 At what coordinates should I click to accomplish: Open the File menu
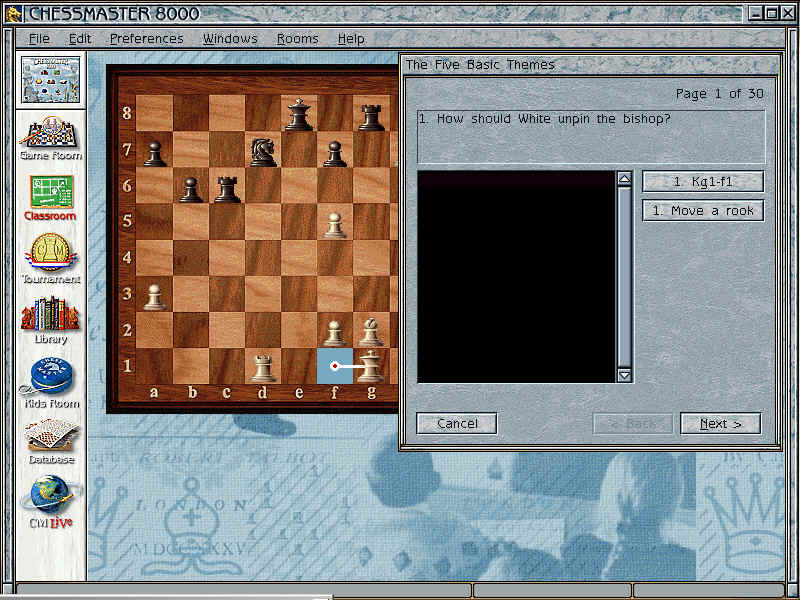click(x=39, y=39)
